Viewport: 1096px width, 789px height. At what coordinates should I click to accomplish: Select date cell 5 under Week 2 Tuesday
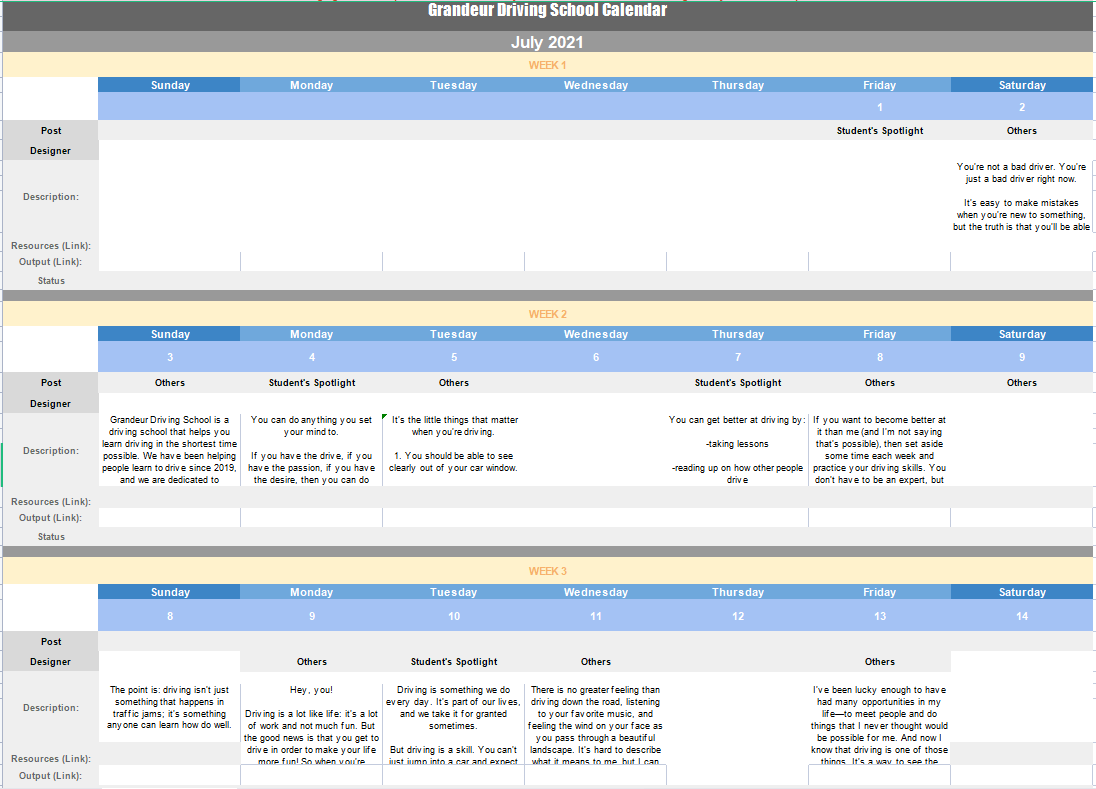[454, 357]
